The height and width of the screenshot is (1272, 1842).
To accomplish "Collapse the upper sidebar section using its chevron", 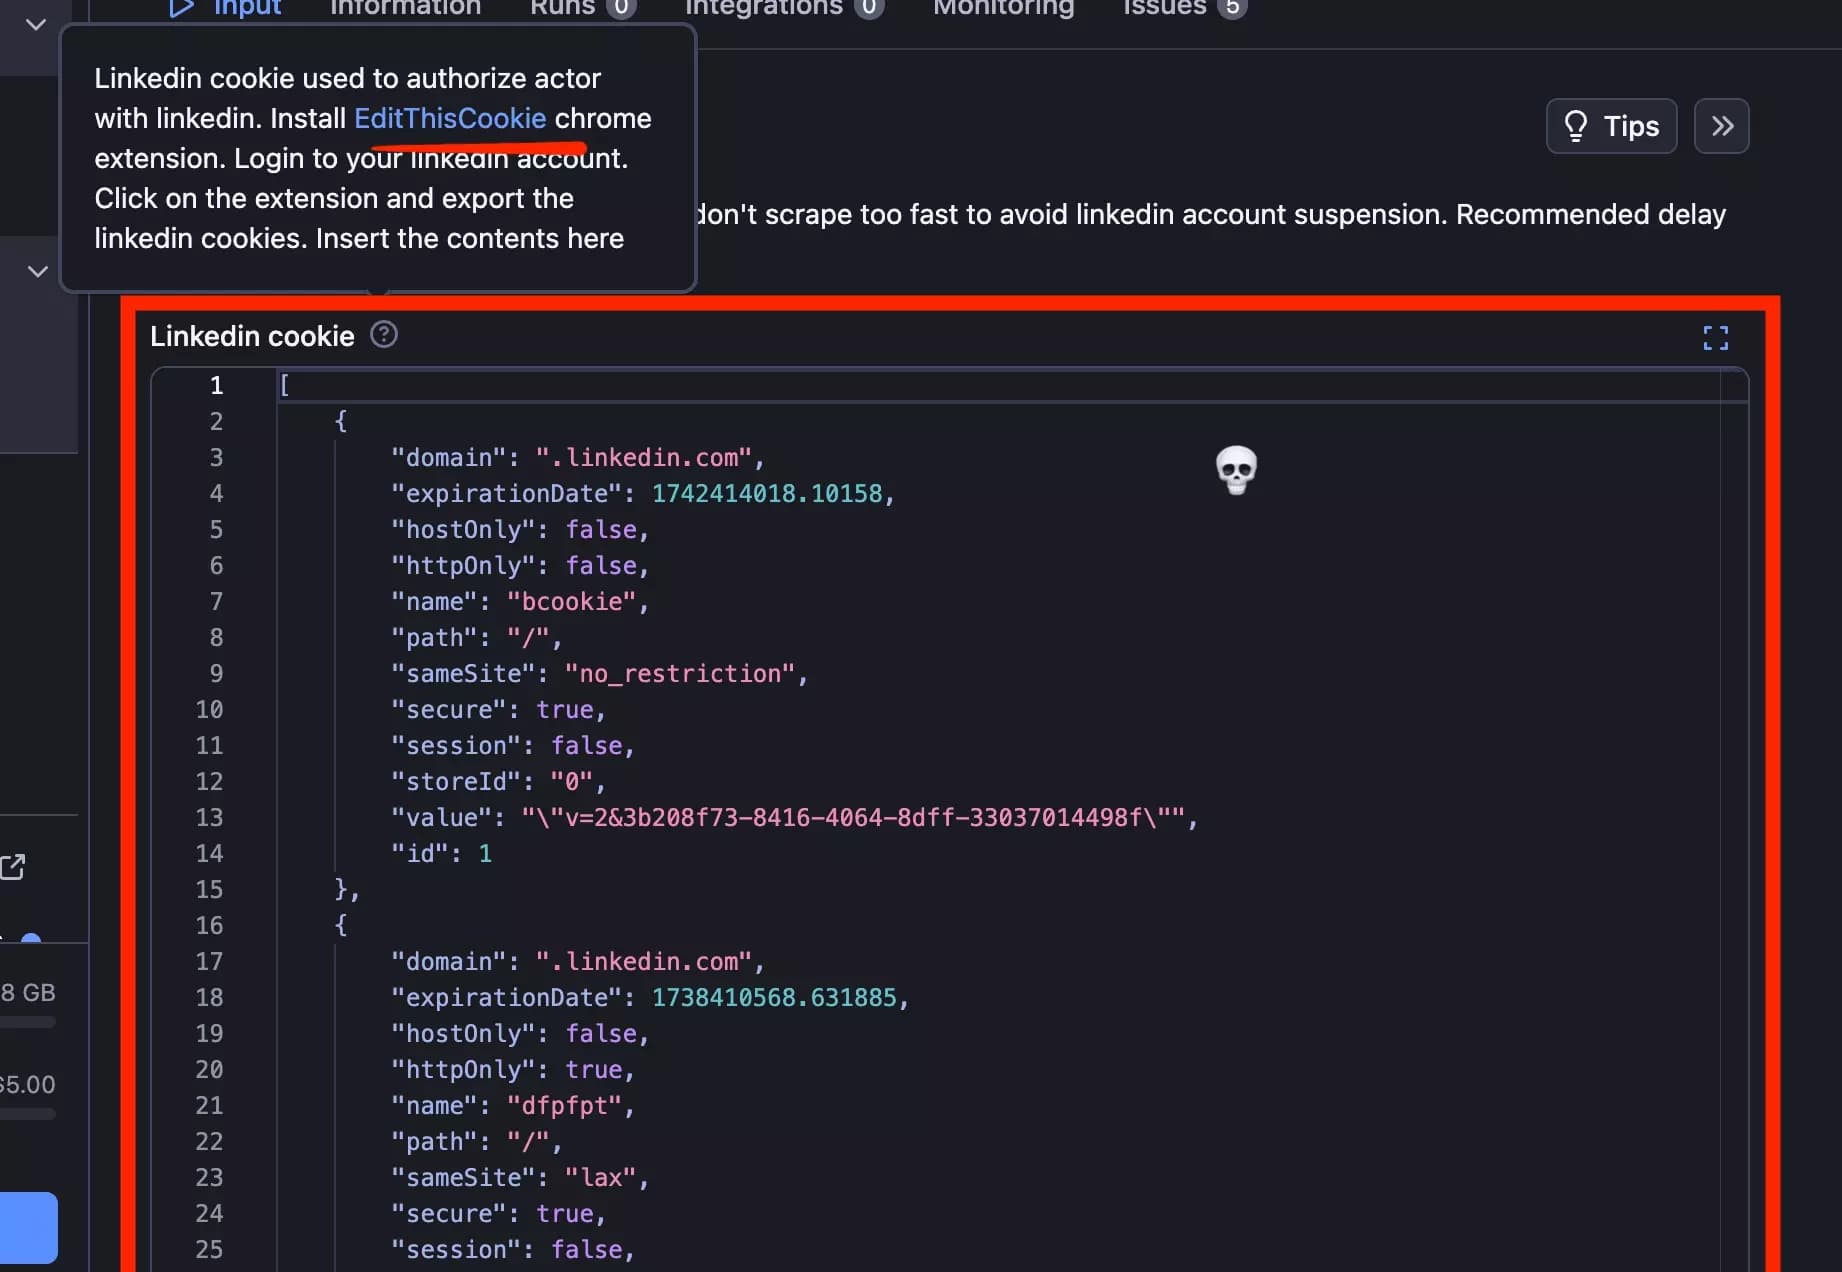I will (x=35, y=25).
